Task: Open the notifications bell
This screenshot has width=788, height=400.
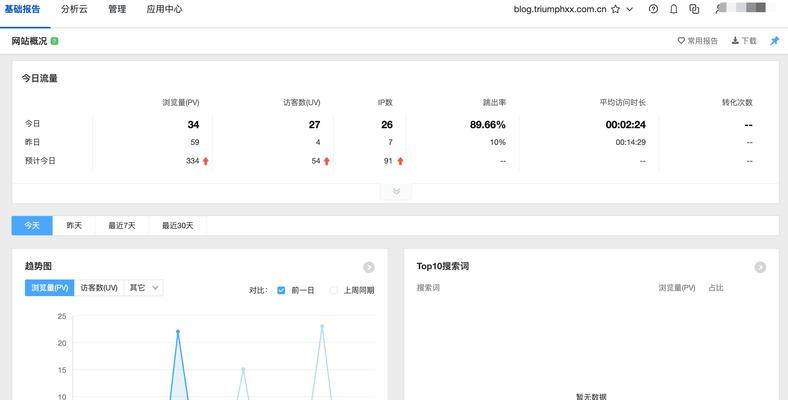Action: (x=674, y=9)
